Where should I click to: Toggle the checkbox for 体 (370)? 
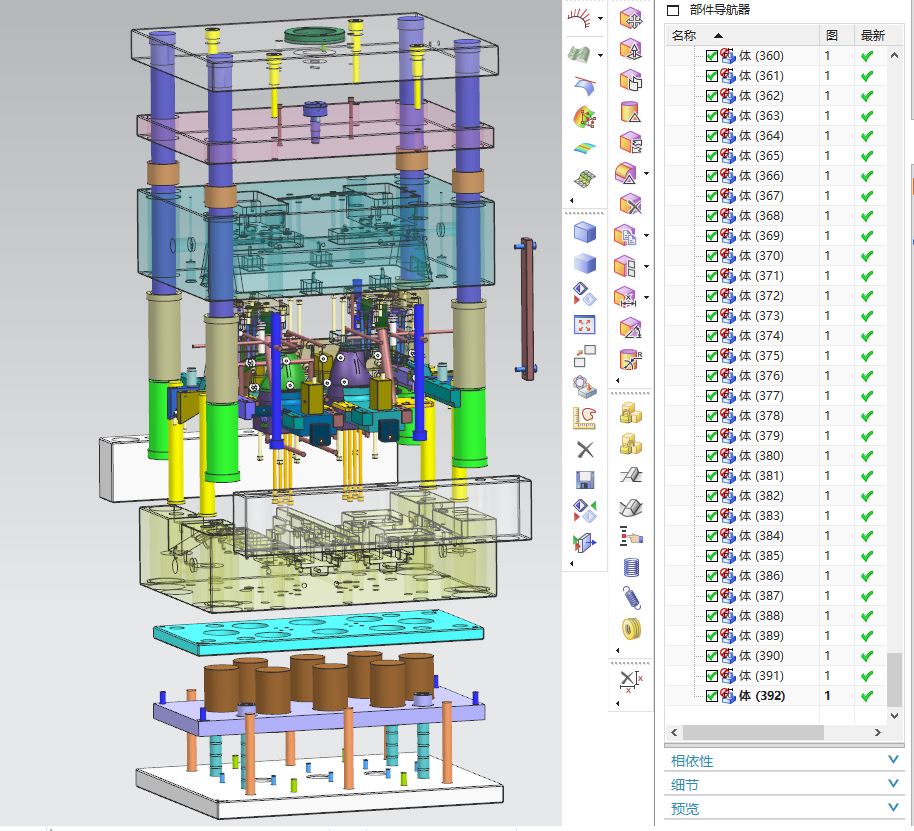(712, 256)
